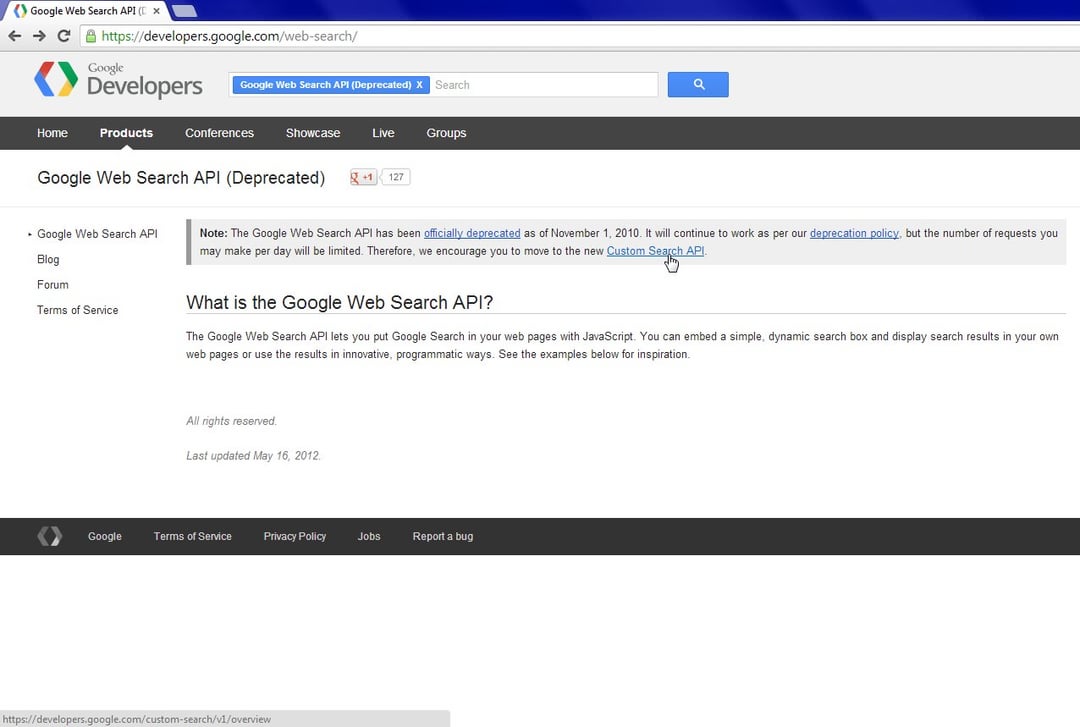The width and height of the screenshot is (1080, 727).
Task: Remove the Google Web Search API search filter X
Action: (x=419, y=85)
